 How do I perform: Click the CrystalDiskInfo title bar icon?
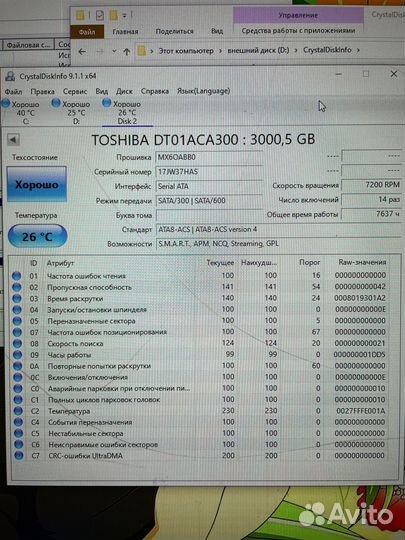(10, 76)
